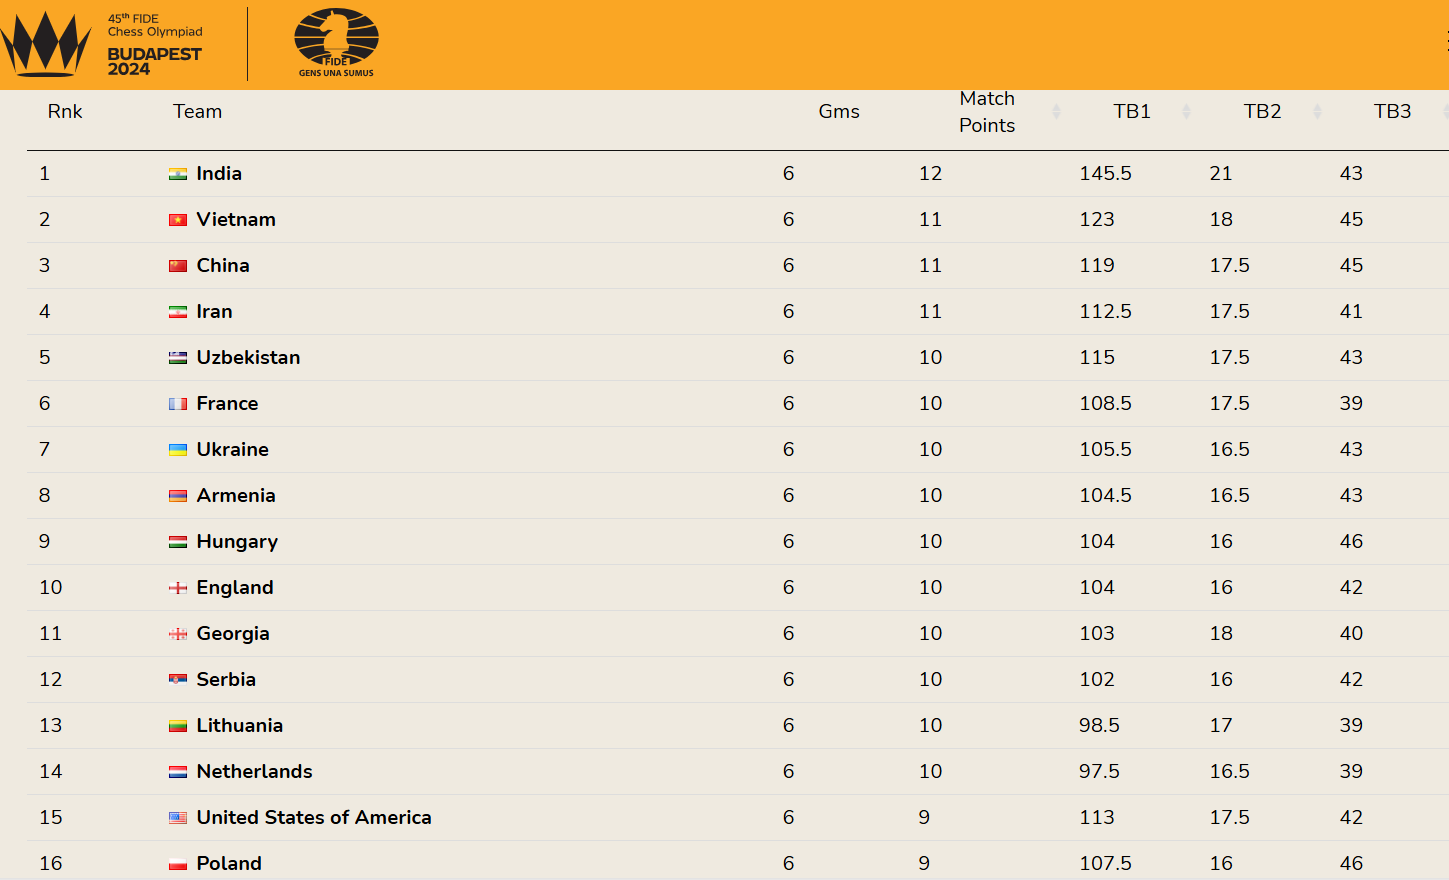Click the India flag icon
This screenshot has height=880, width=1449.
[x=178, y=174]
